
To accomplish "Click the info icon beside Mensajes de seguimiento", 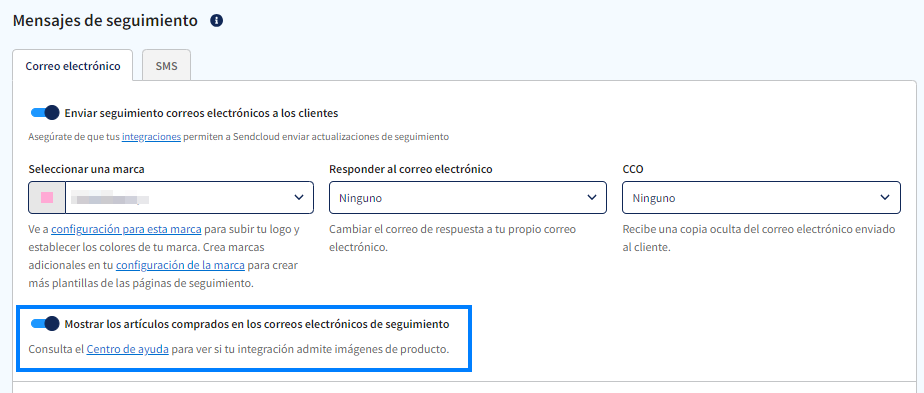I will click(x=217, y=21).
